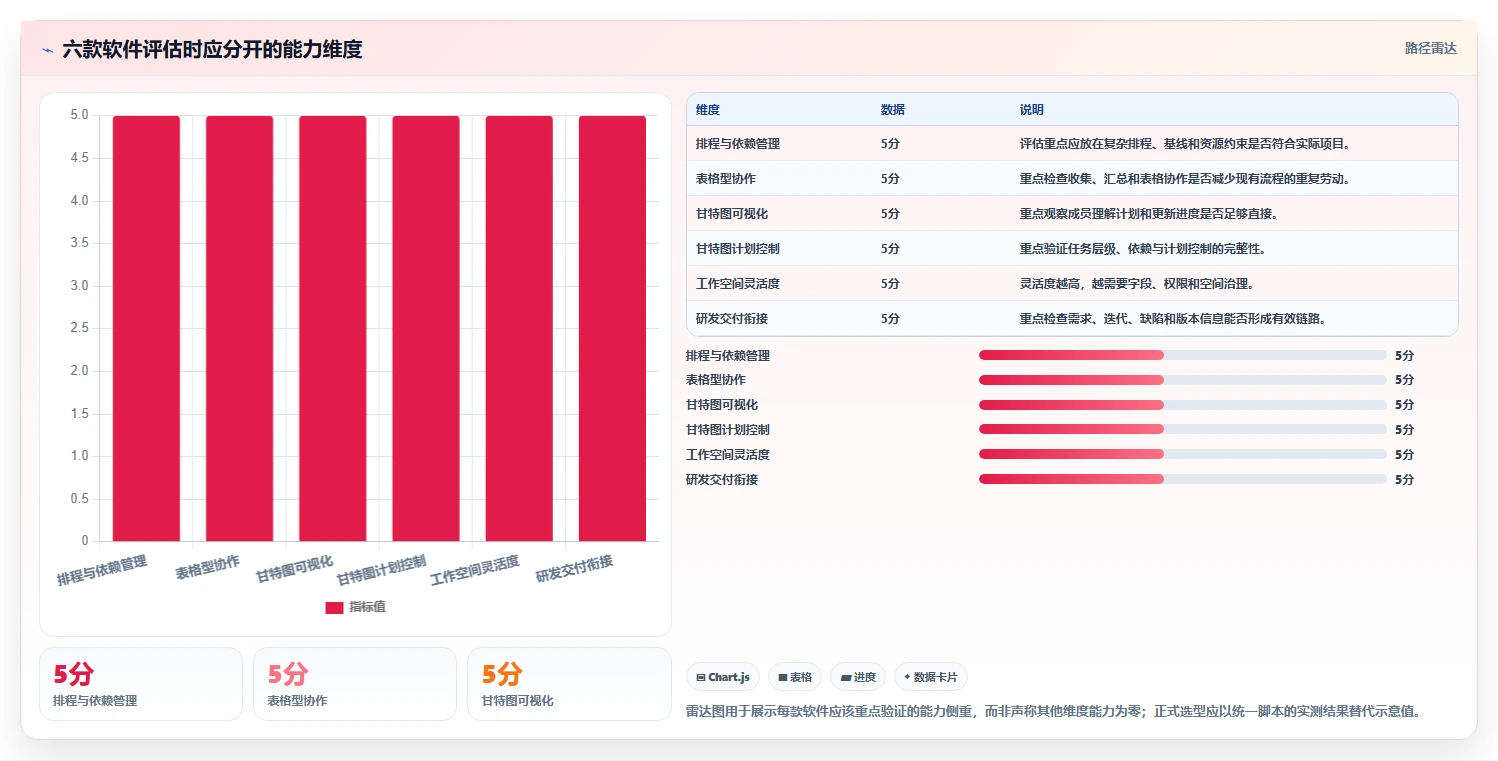
Task: Select the 工作空间灵活度 chart bar
Action: click(519, 328)
